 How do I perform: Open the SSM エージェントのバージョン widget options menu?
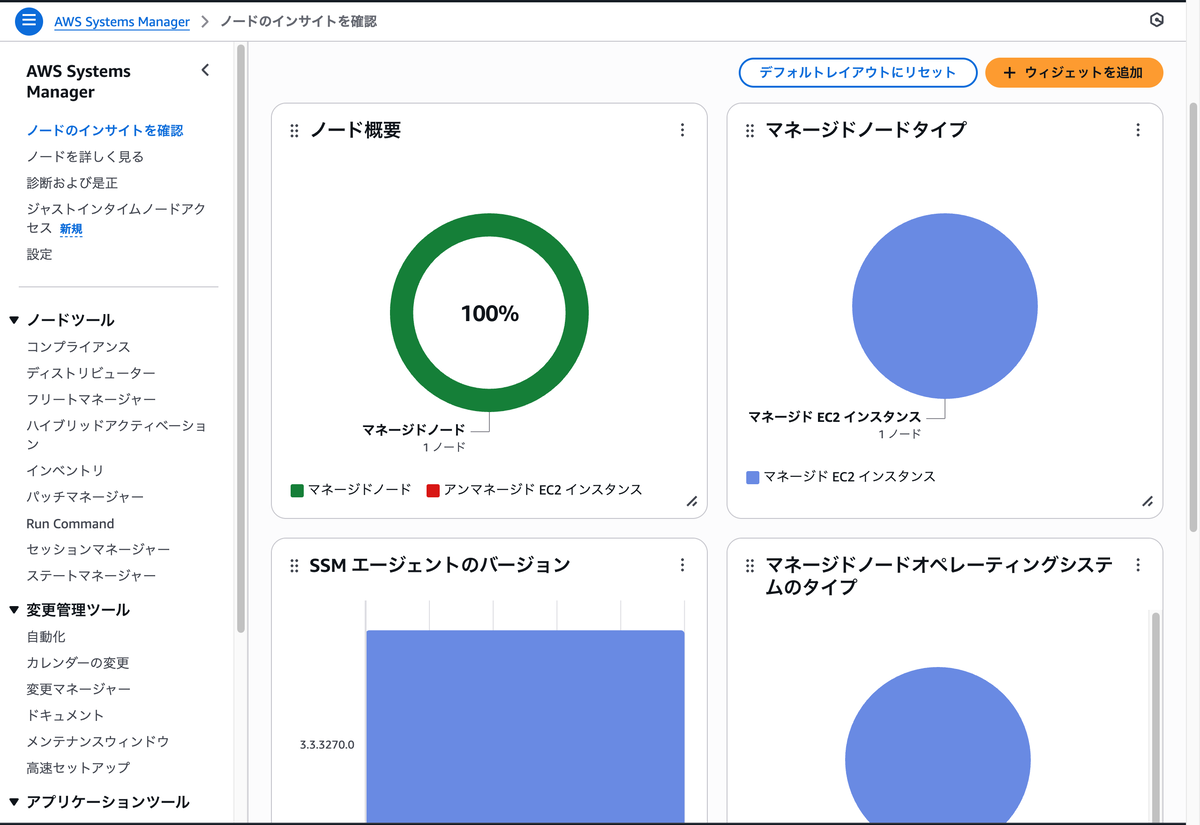pos(682,565)
